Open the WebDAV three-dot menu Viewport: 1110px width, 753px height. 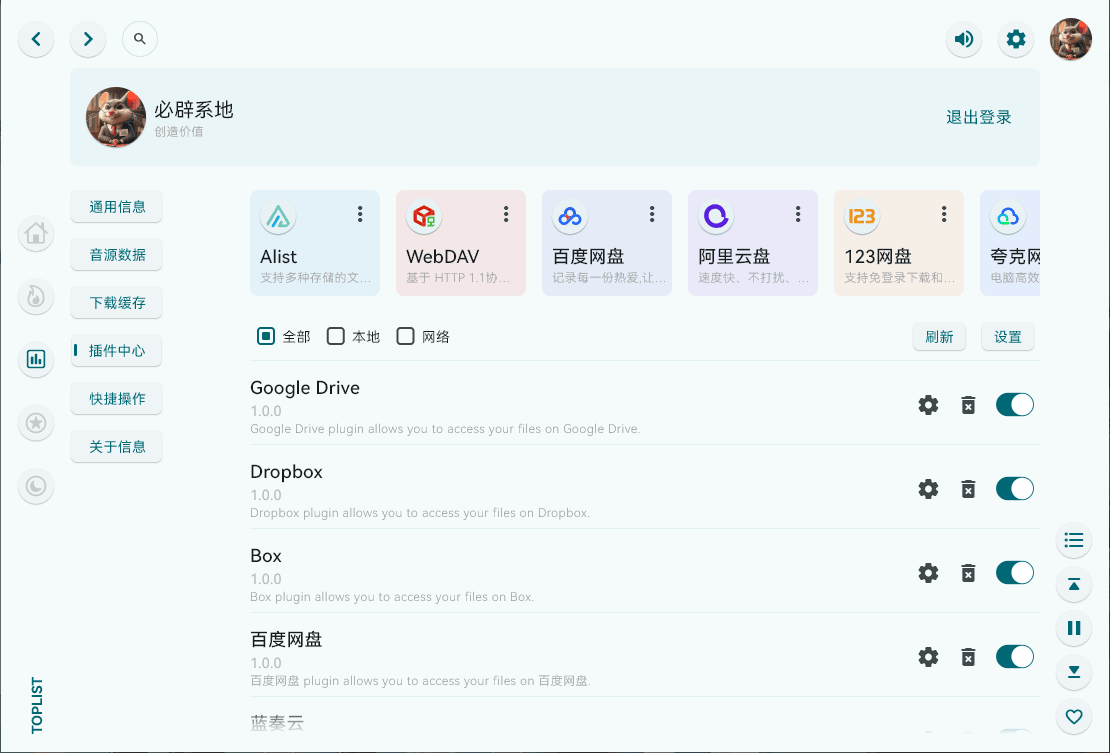tap(506, 213)
